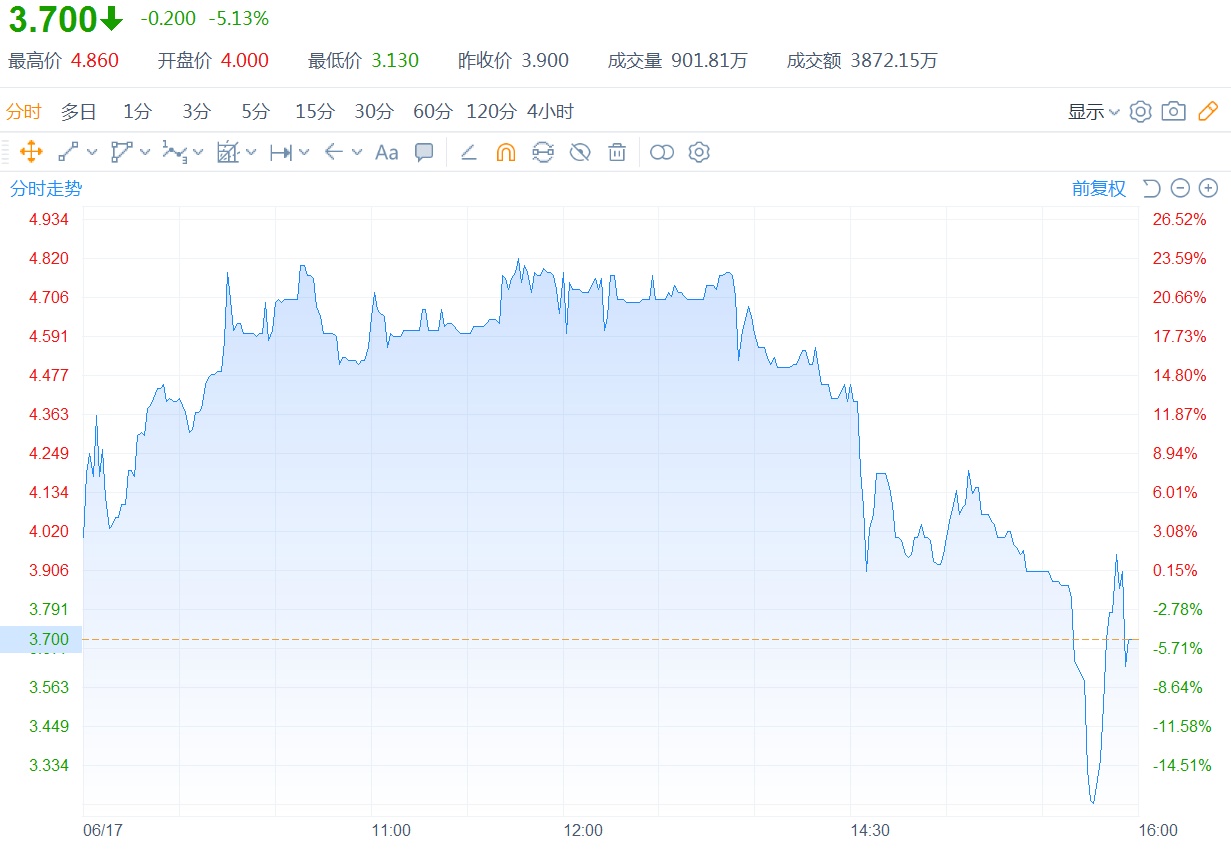Select the 15分 timeframe tab
The height and width of the screenshot is (850, 1231).
pos(314,111)
